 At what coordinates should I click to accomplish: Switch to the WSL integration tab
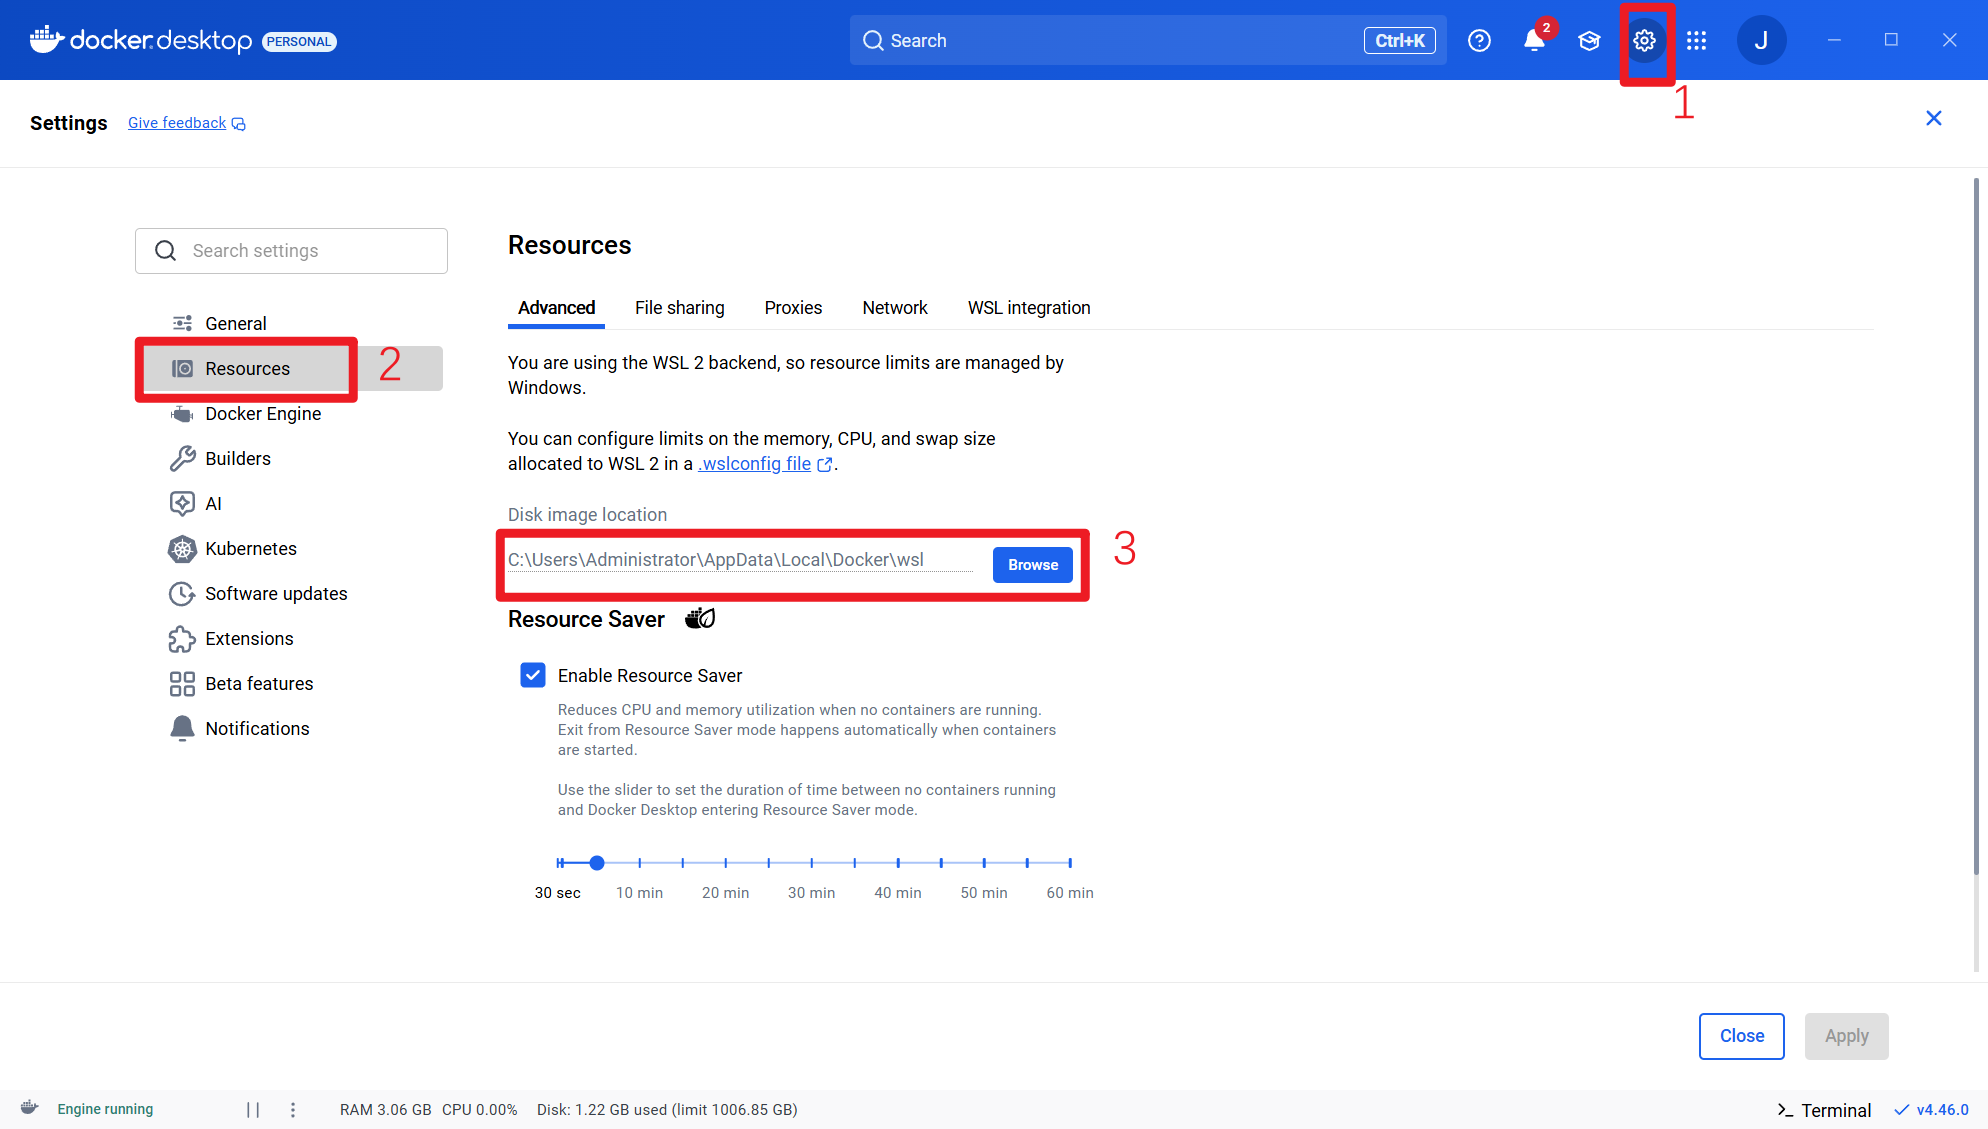click(1028, 308)
